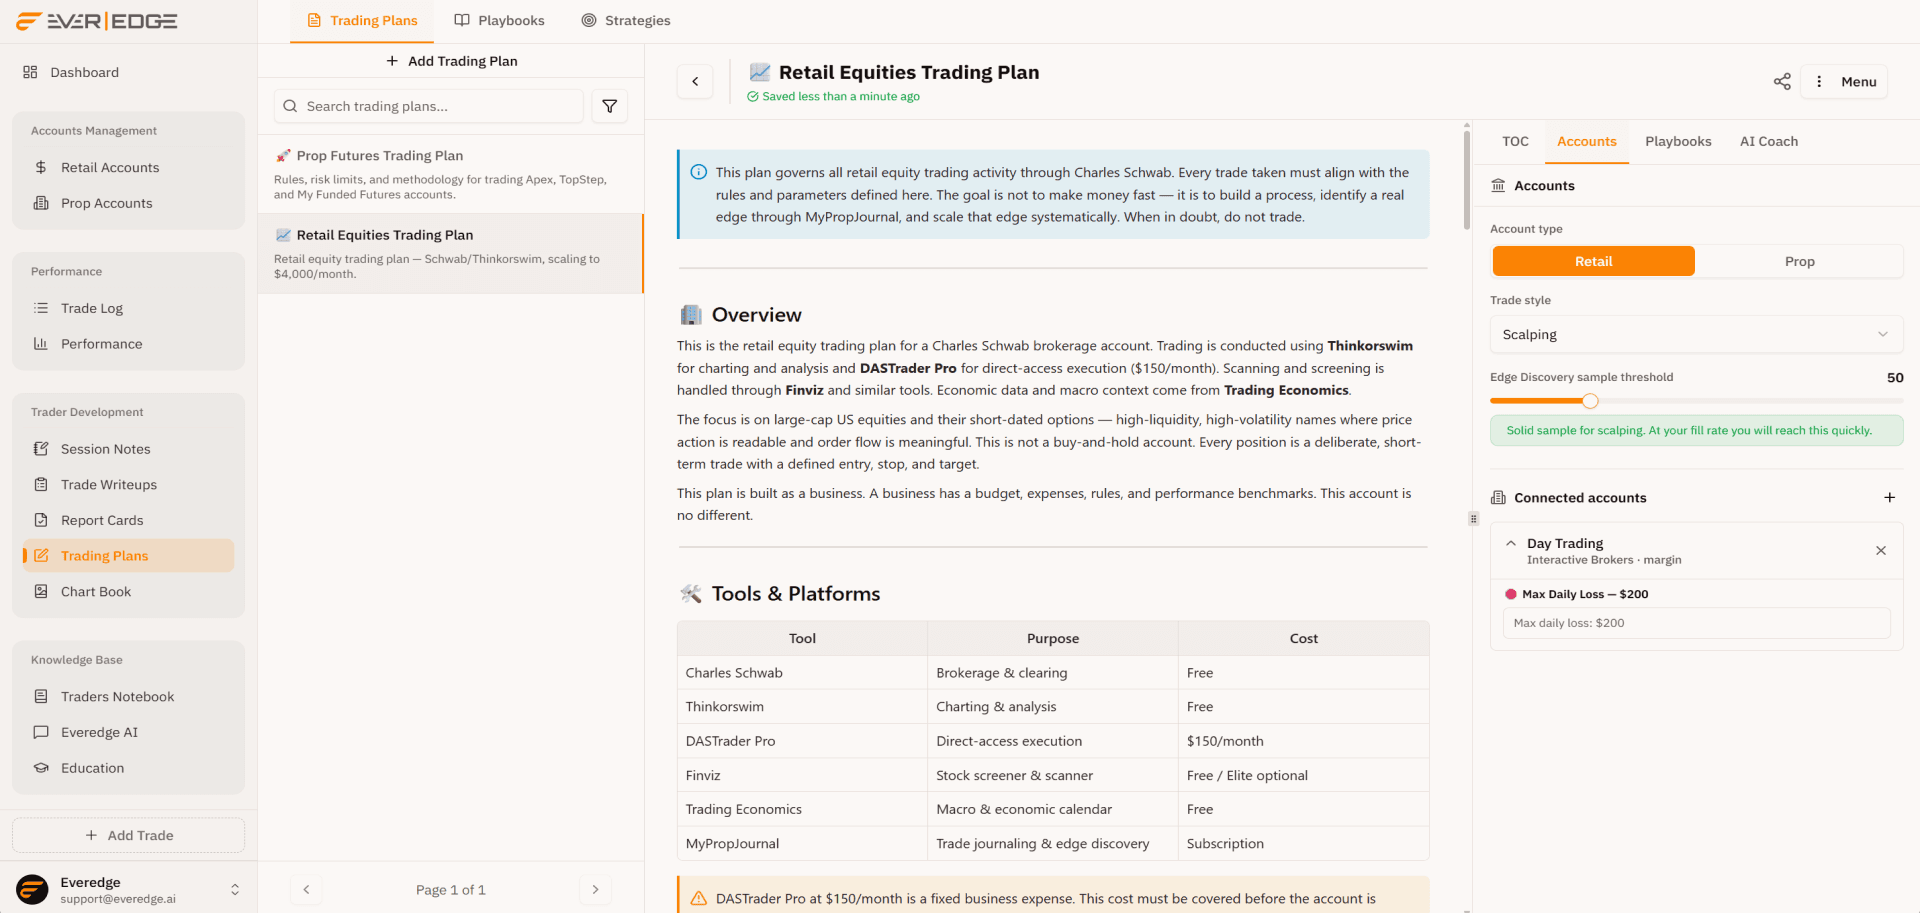The width and height of the screenshot is (1920, 913).
Task: Click the 'Tools & Platforms' heading
Action: [x=796, y=594]
